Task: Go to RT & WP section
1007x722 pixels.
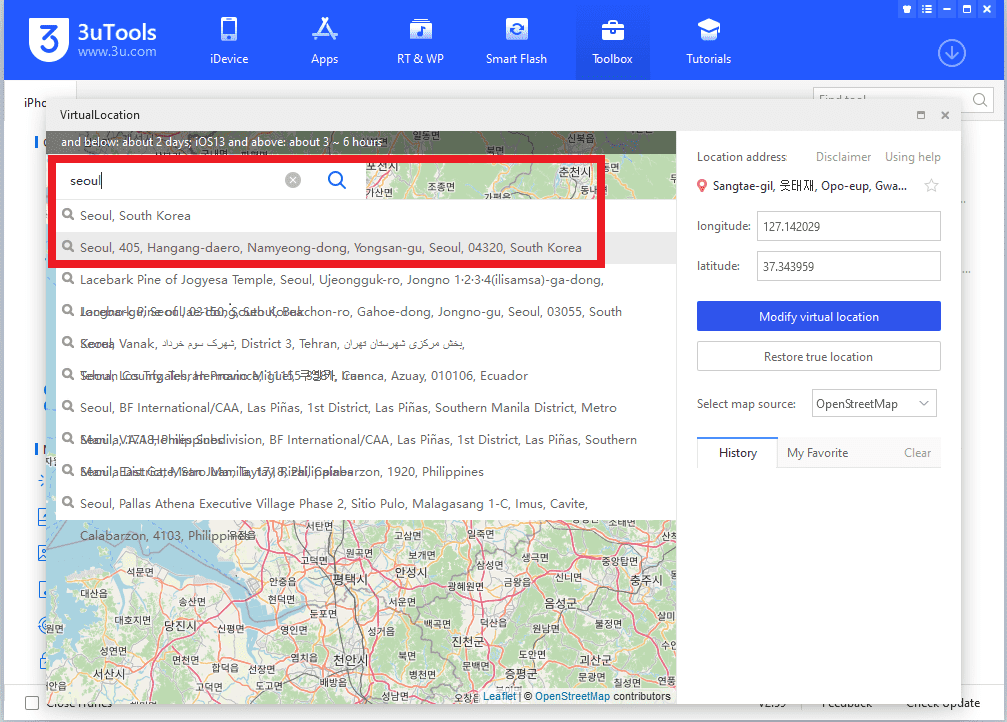Action: click(420, 41)
